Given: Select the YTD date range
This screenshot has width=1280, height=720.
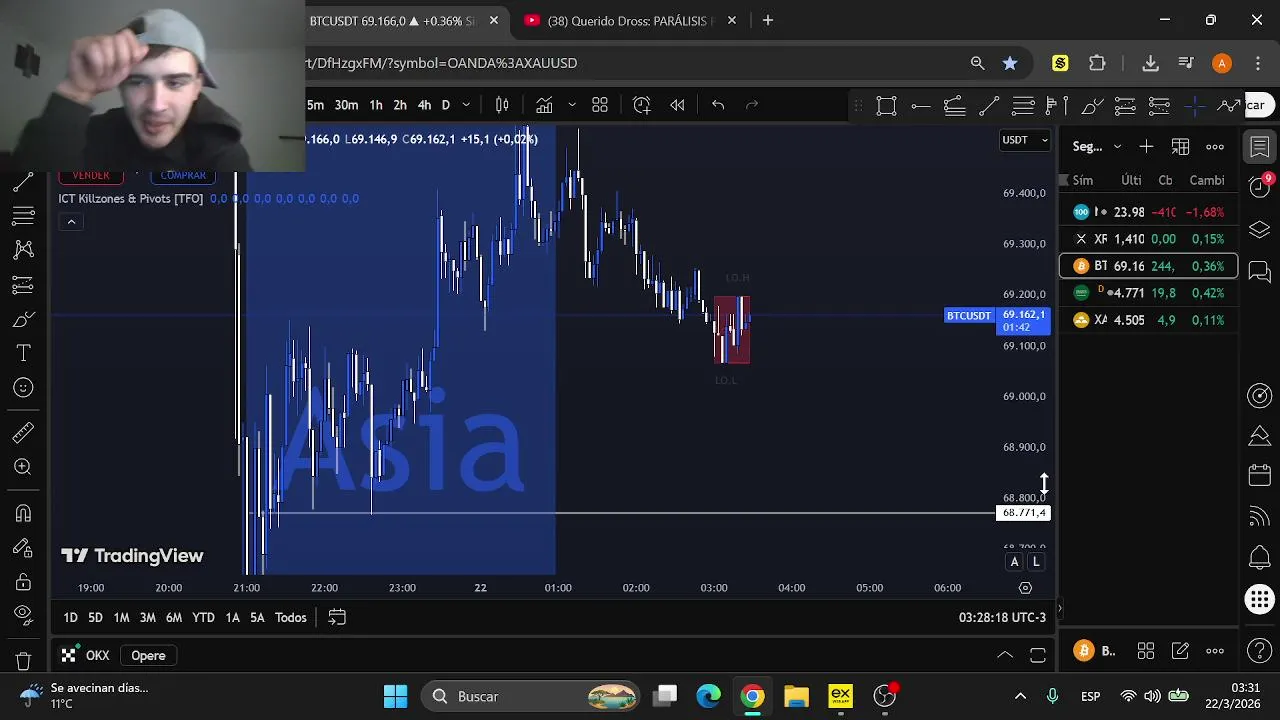Looking at the screenshot, I should [x=203, y=618].
